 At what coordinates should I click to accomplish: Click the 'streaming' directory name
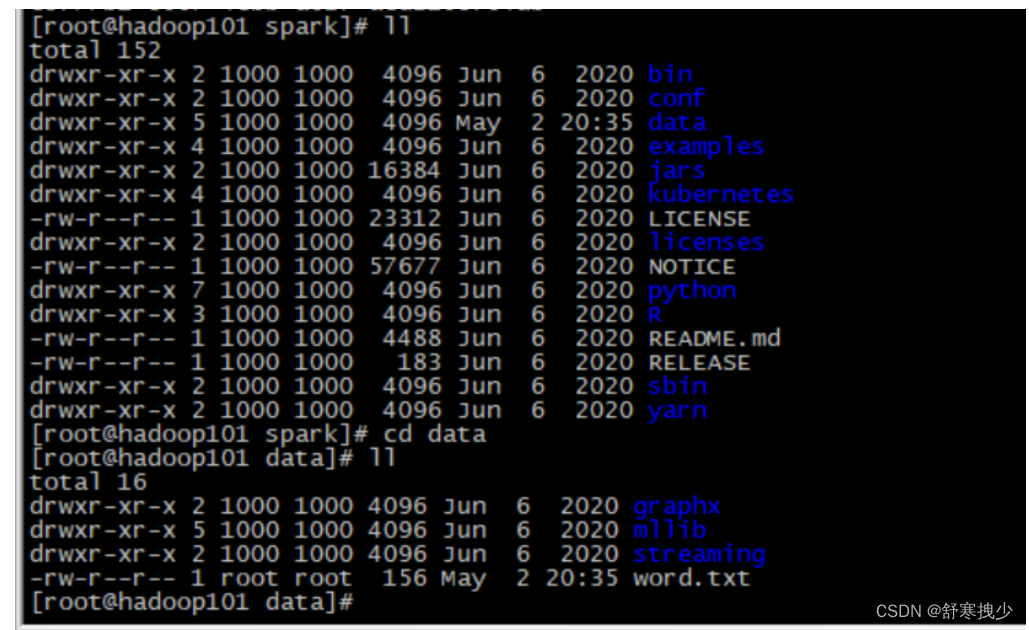point(699,555)
